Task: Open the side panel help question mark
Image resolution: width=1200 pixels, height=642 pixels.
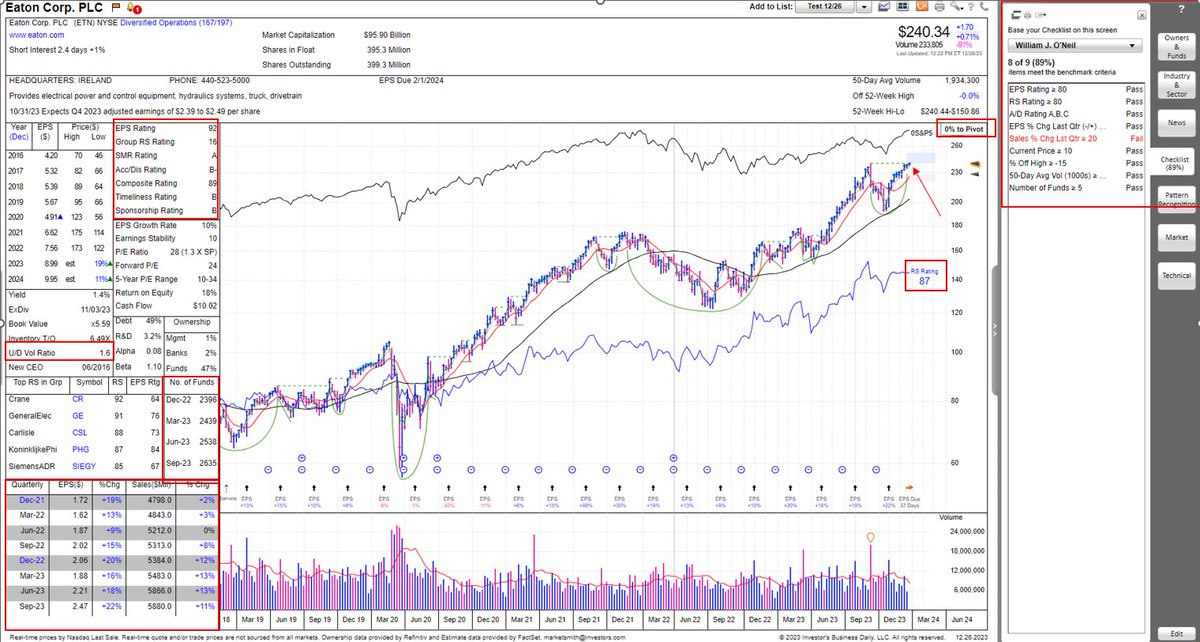Action: (x=1181, y=9)
